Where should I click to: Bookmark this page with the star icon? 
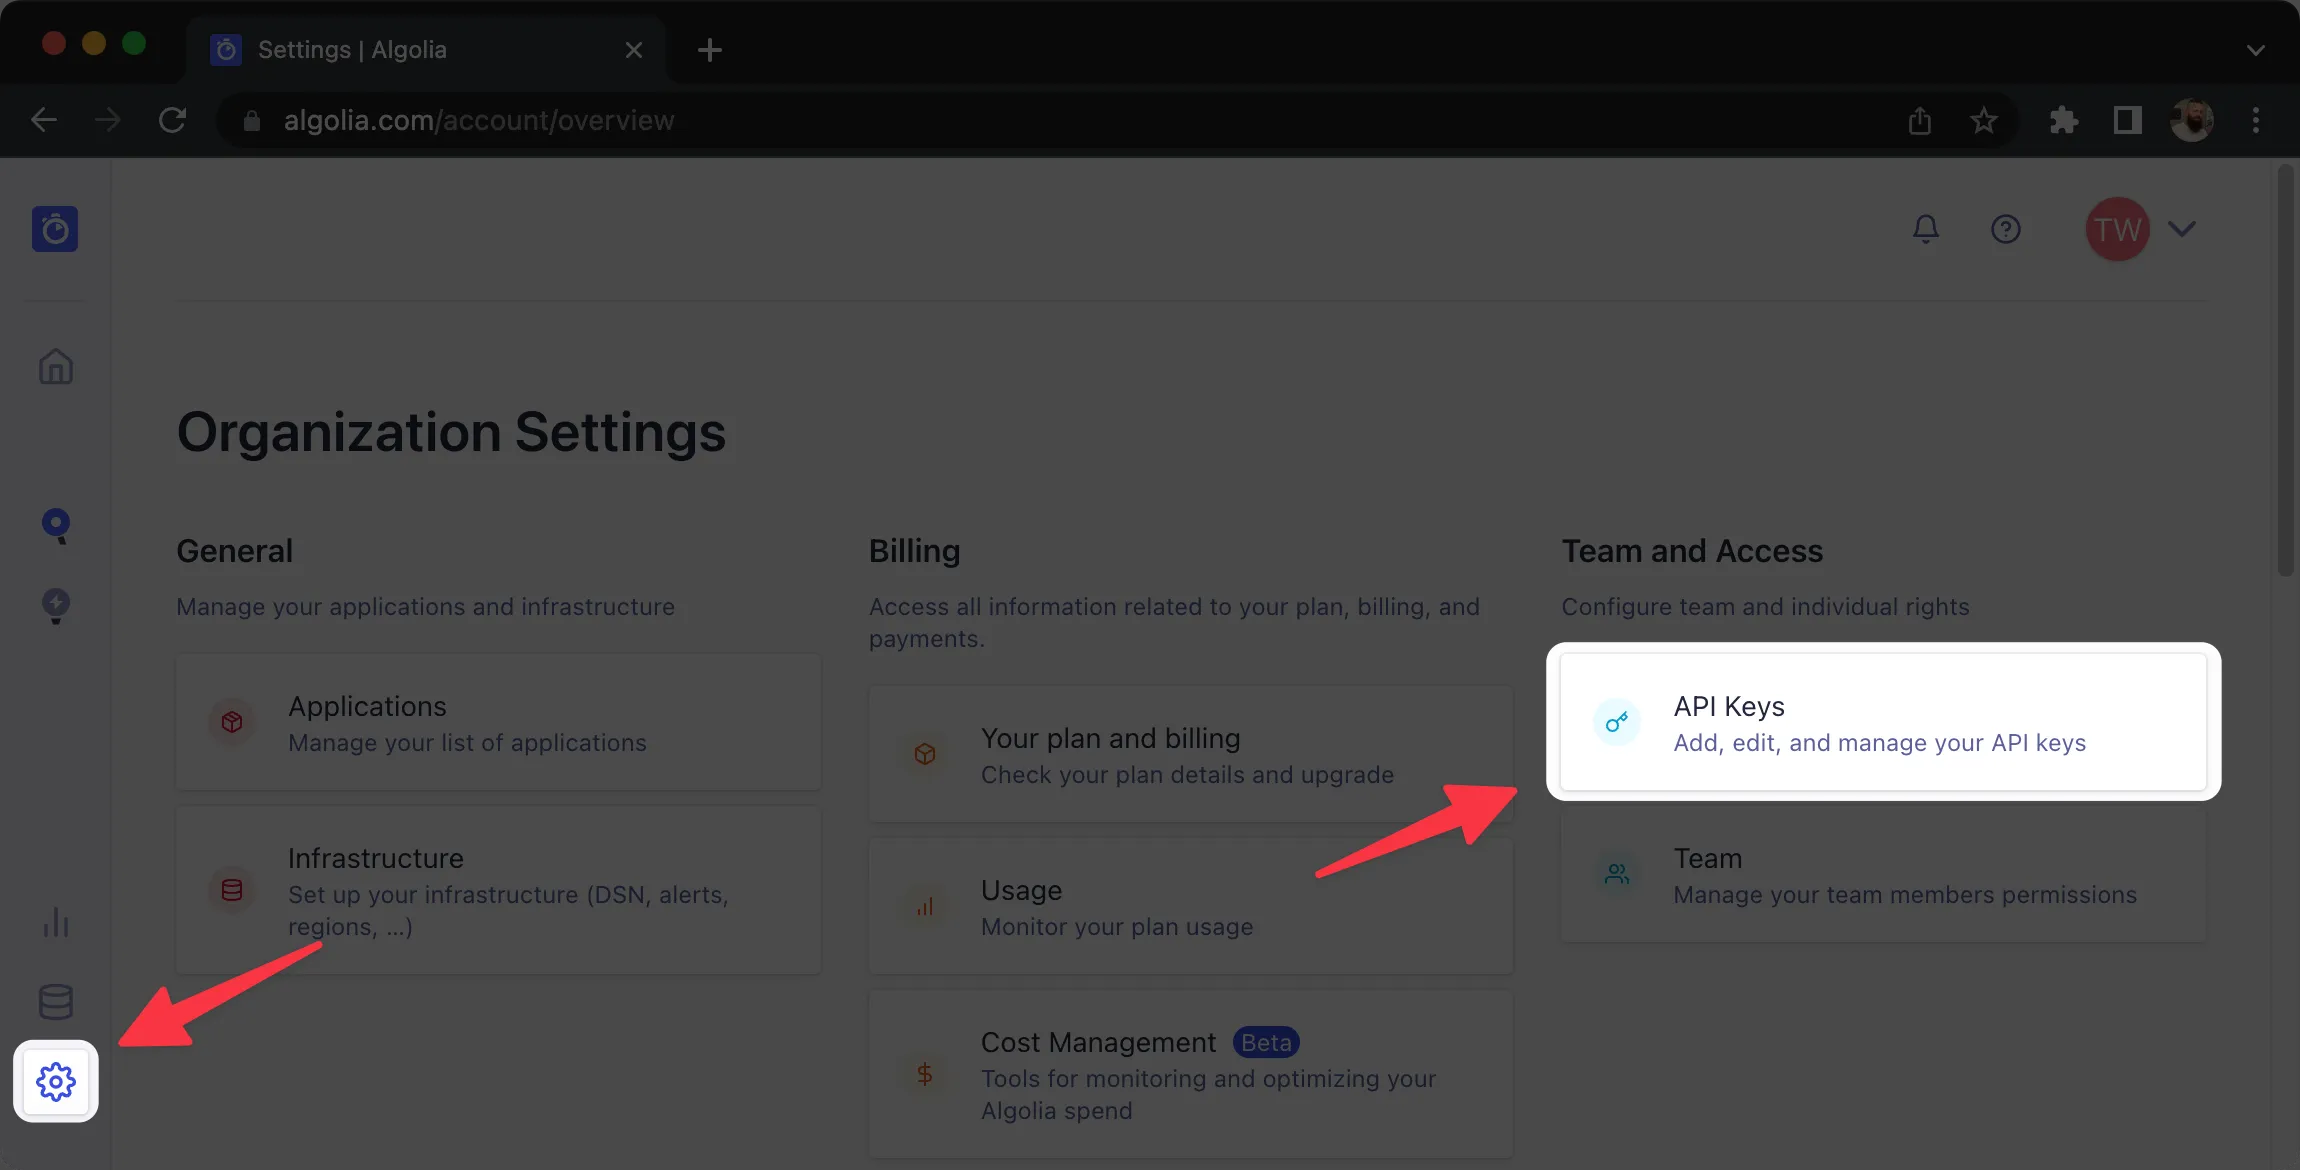[1984, 120]
